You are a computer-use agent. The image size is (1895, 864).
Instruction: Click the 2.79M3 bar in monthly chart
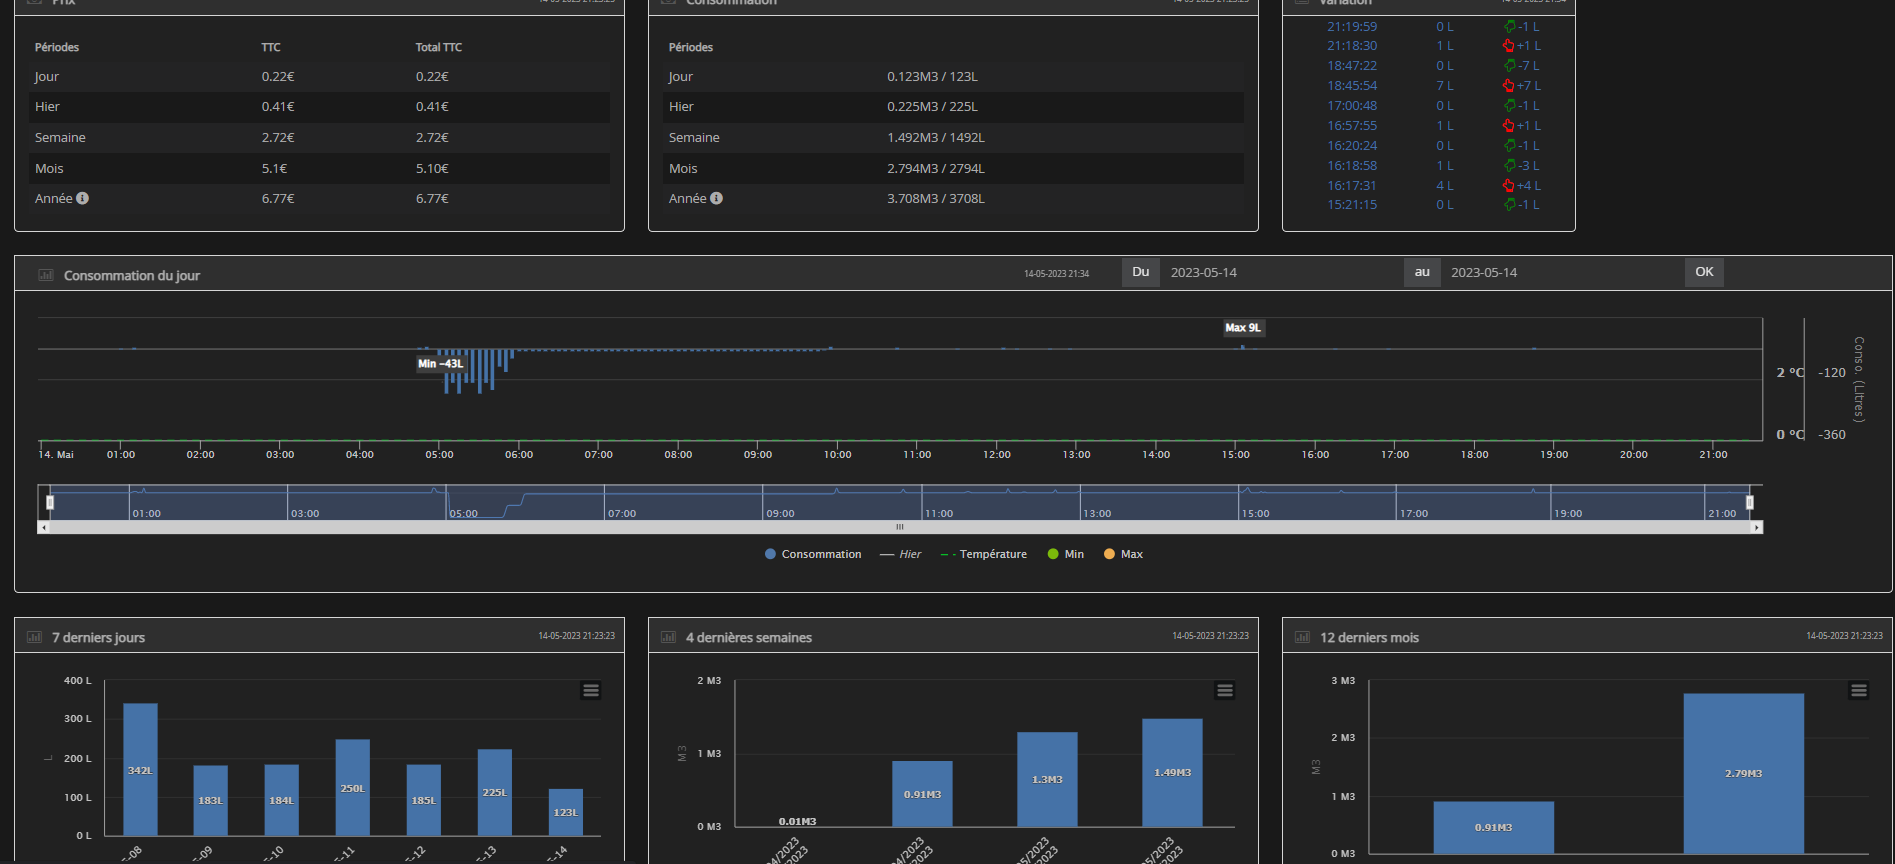click(1743, 773)
